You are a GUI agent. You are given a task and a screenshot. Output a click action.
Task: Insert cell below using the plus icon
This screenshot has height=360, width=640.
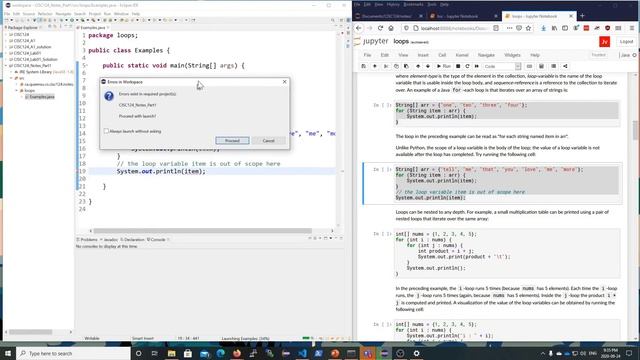(x=375, y=66)
